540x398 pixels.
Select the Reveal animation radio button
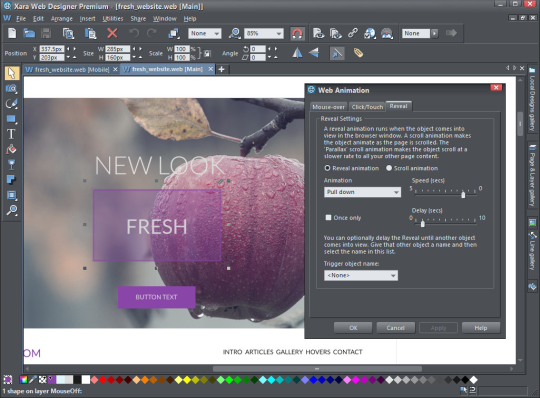[327, 168]
